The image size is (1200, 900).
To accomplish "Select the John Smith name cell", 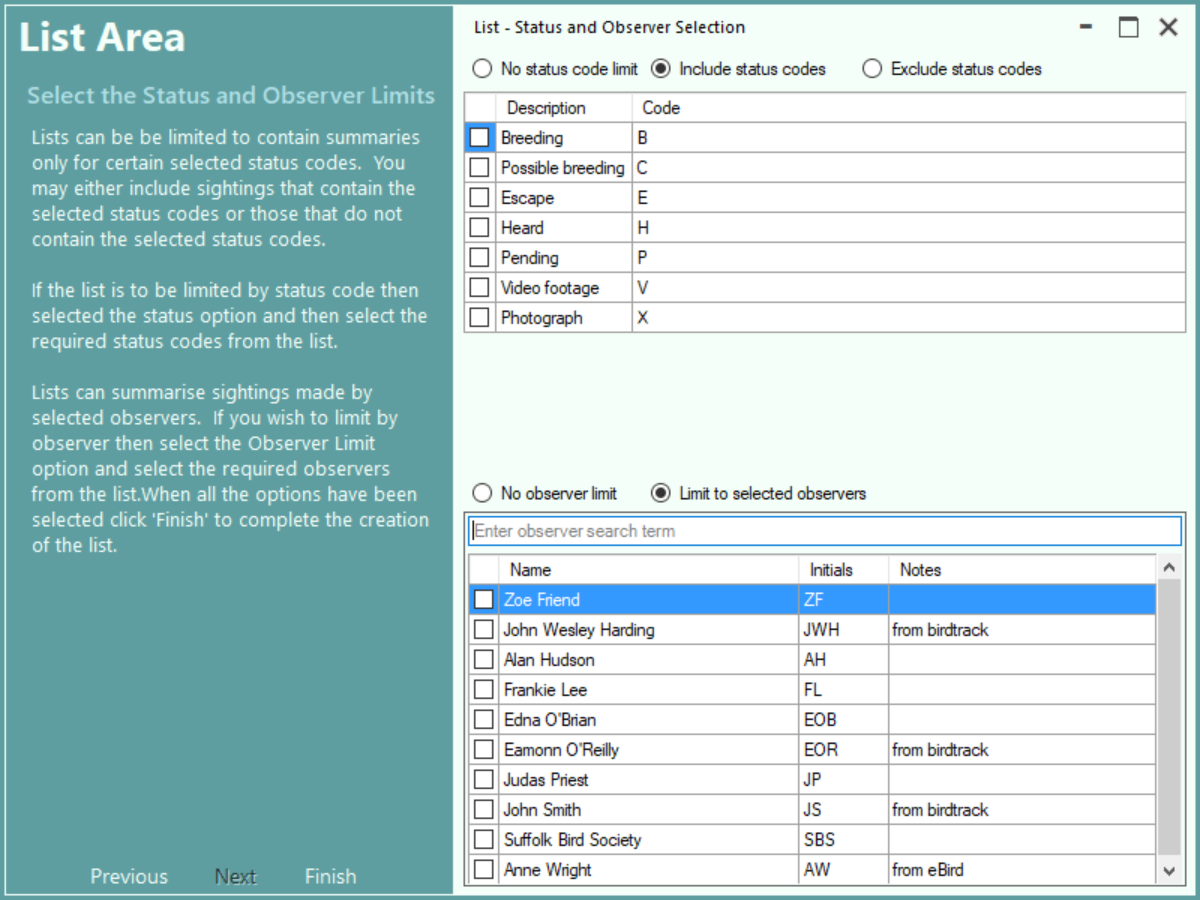I will (648, 810).
